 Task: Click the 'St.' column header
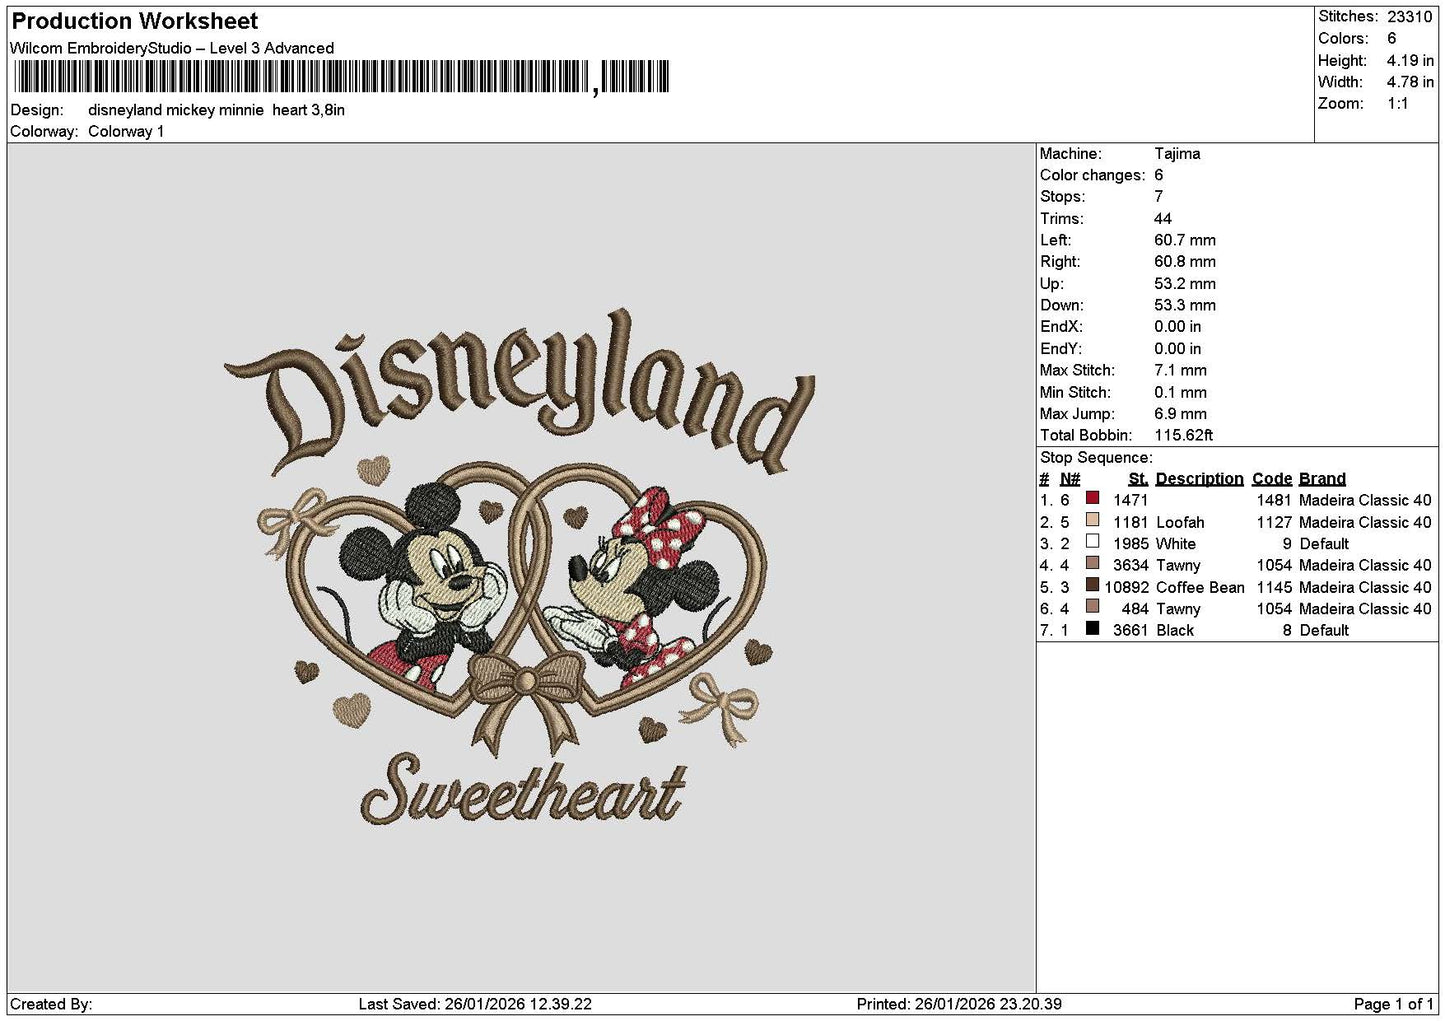pos(1138,479)
